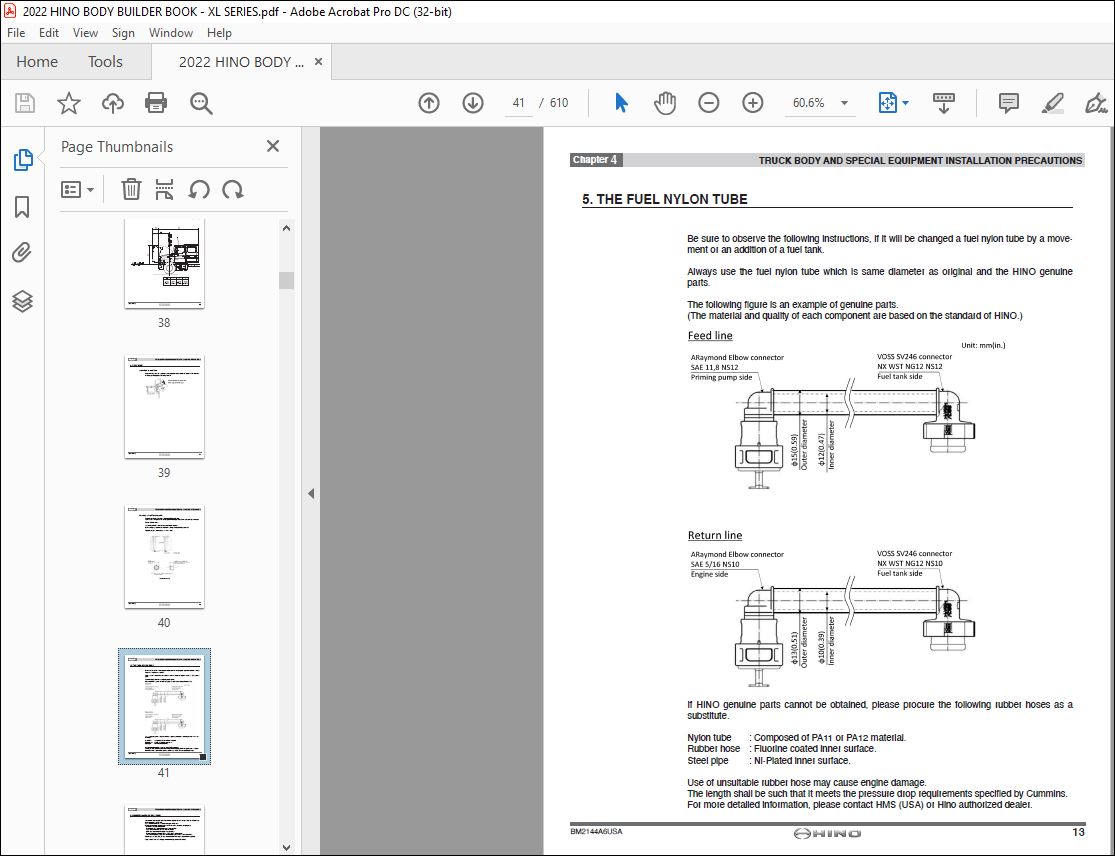This screenshot has width=1115, height=856.
Task: Select the Highlight text pen tool
Action: (1052, 103)
